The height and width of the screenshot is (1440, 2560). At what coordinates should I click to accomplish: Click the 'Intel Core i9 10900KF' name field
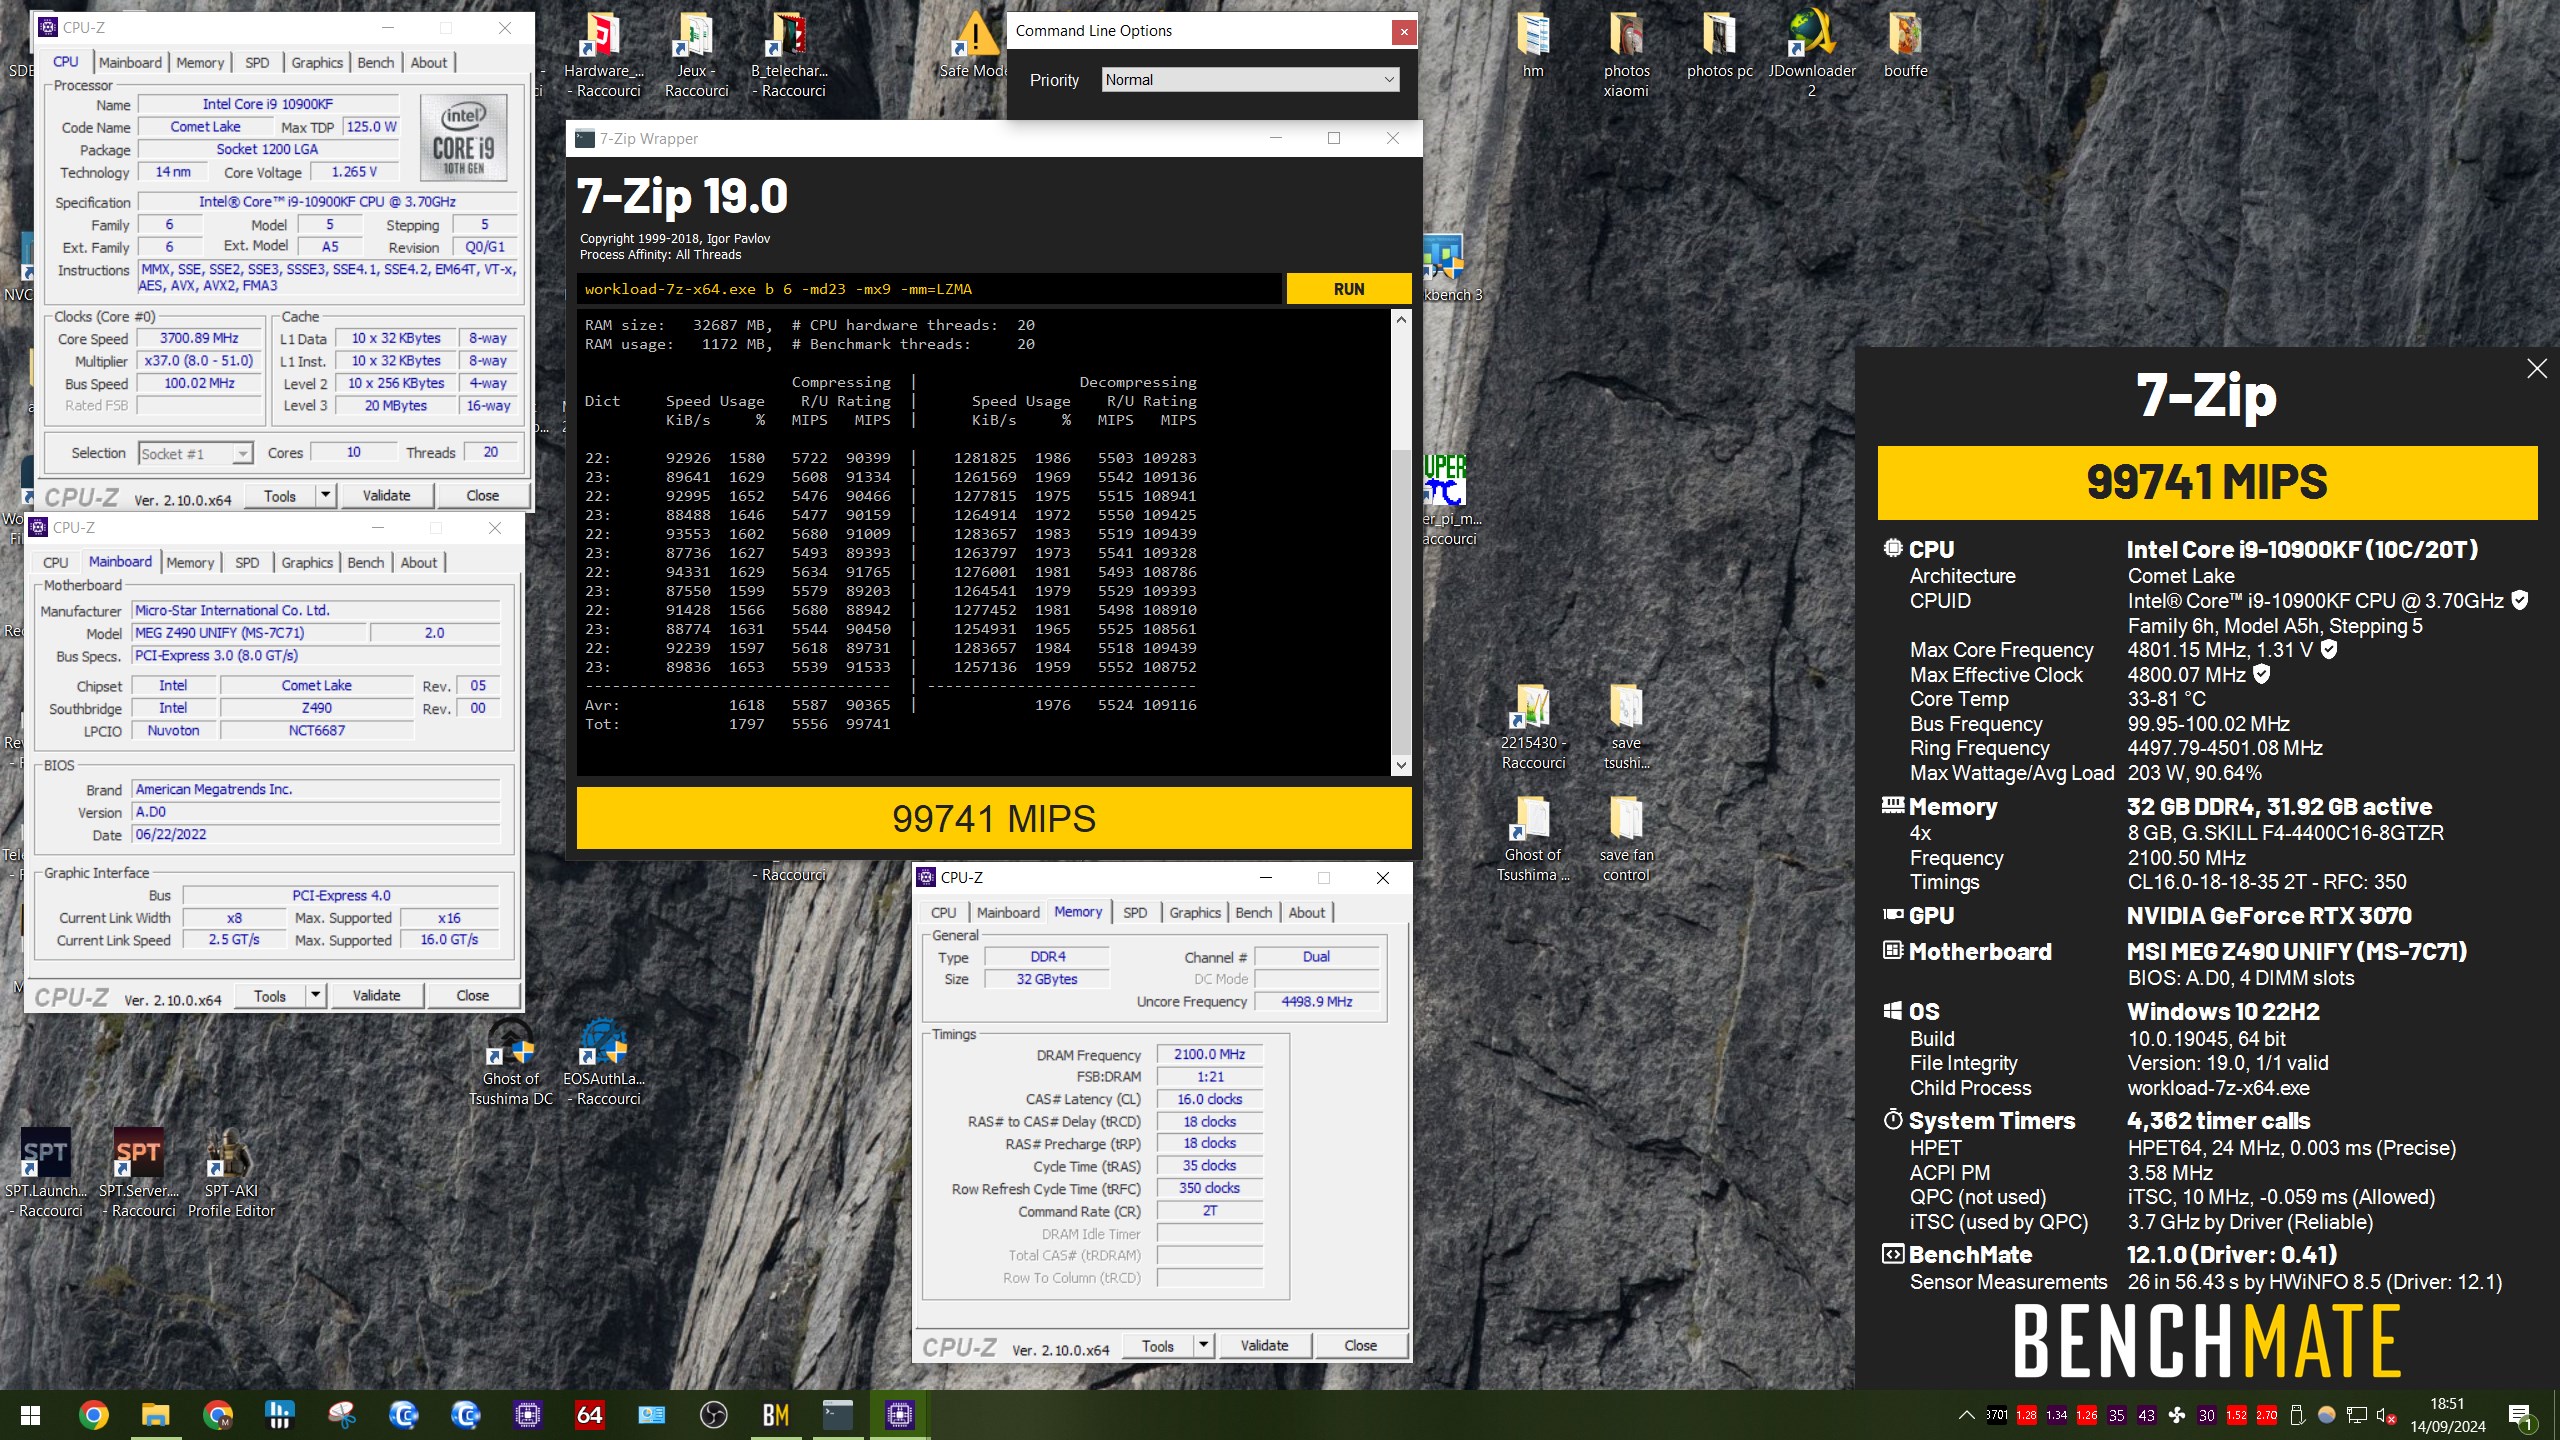(268, 104)
